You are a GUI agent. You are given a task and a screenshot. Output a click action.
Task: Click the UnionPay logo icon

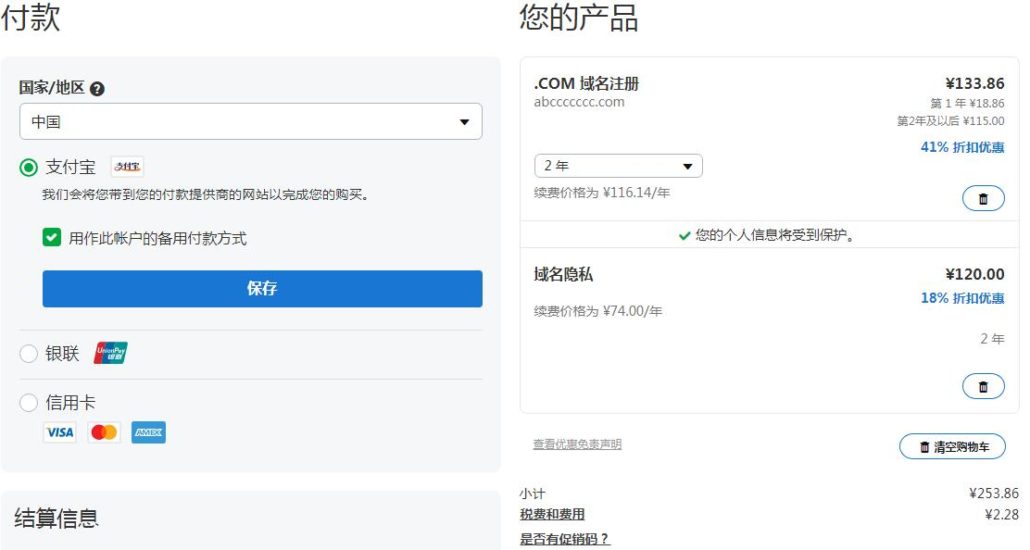(111, 353)
